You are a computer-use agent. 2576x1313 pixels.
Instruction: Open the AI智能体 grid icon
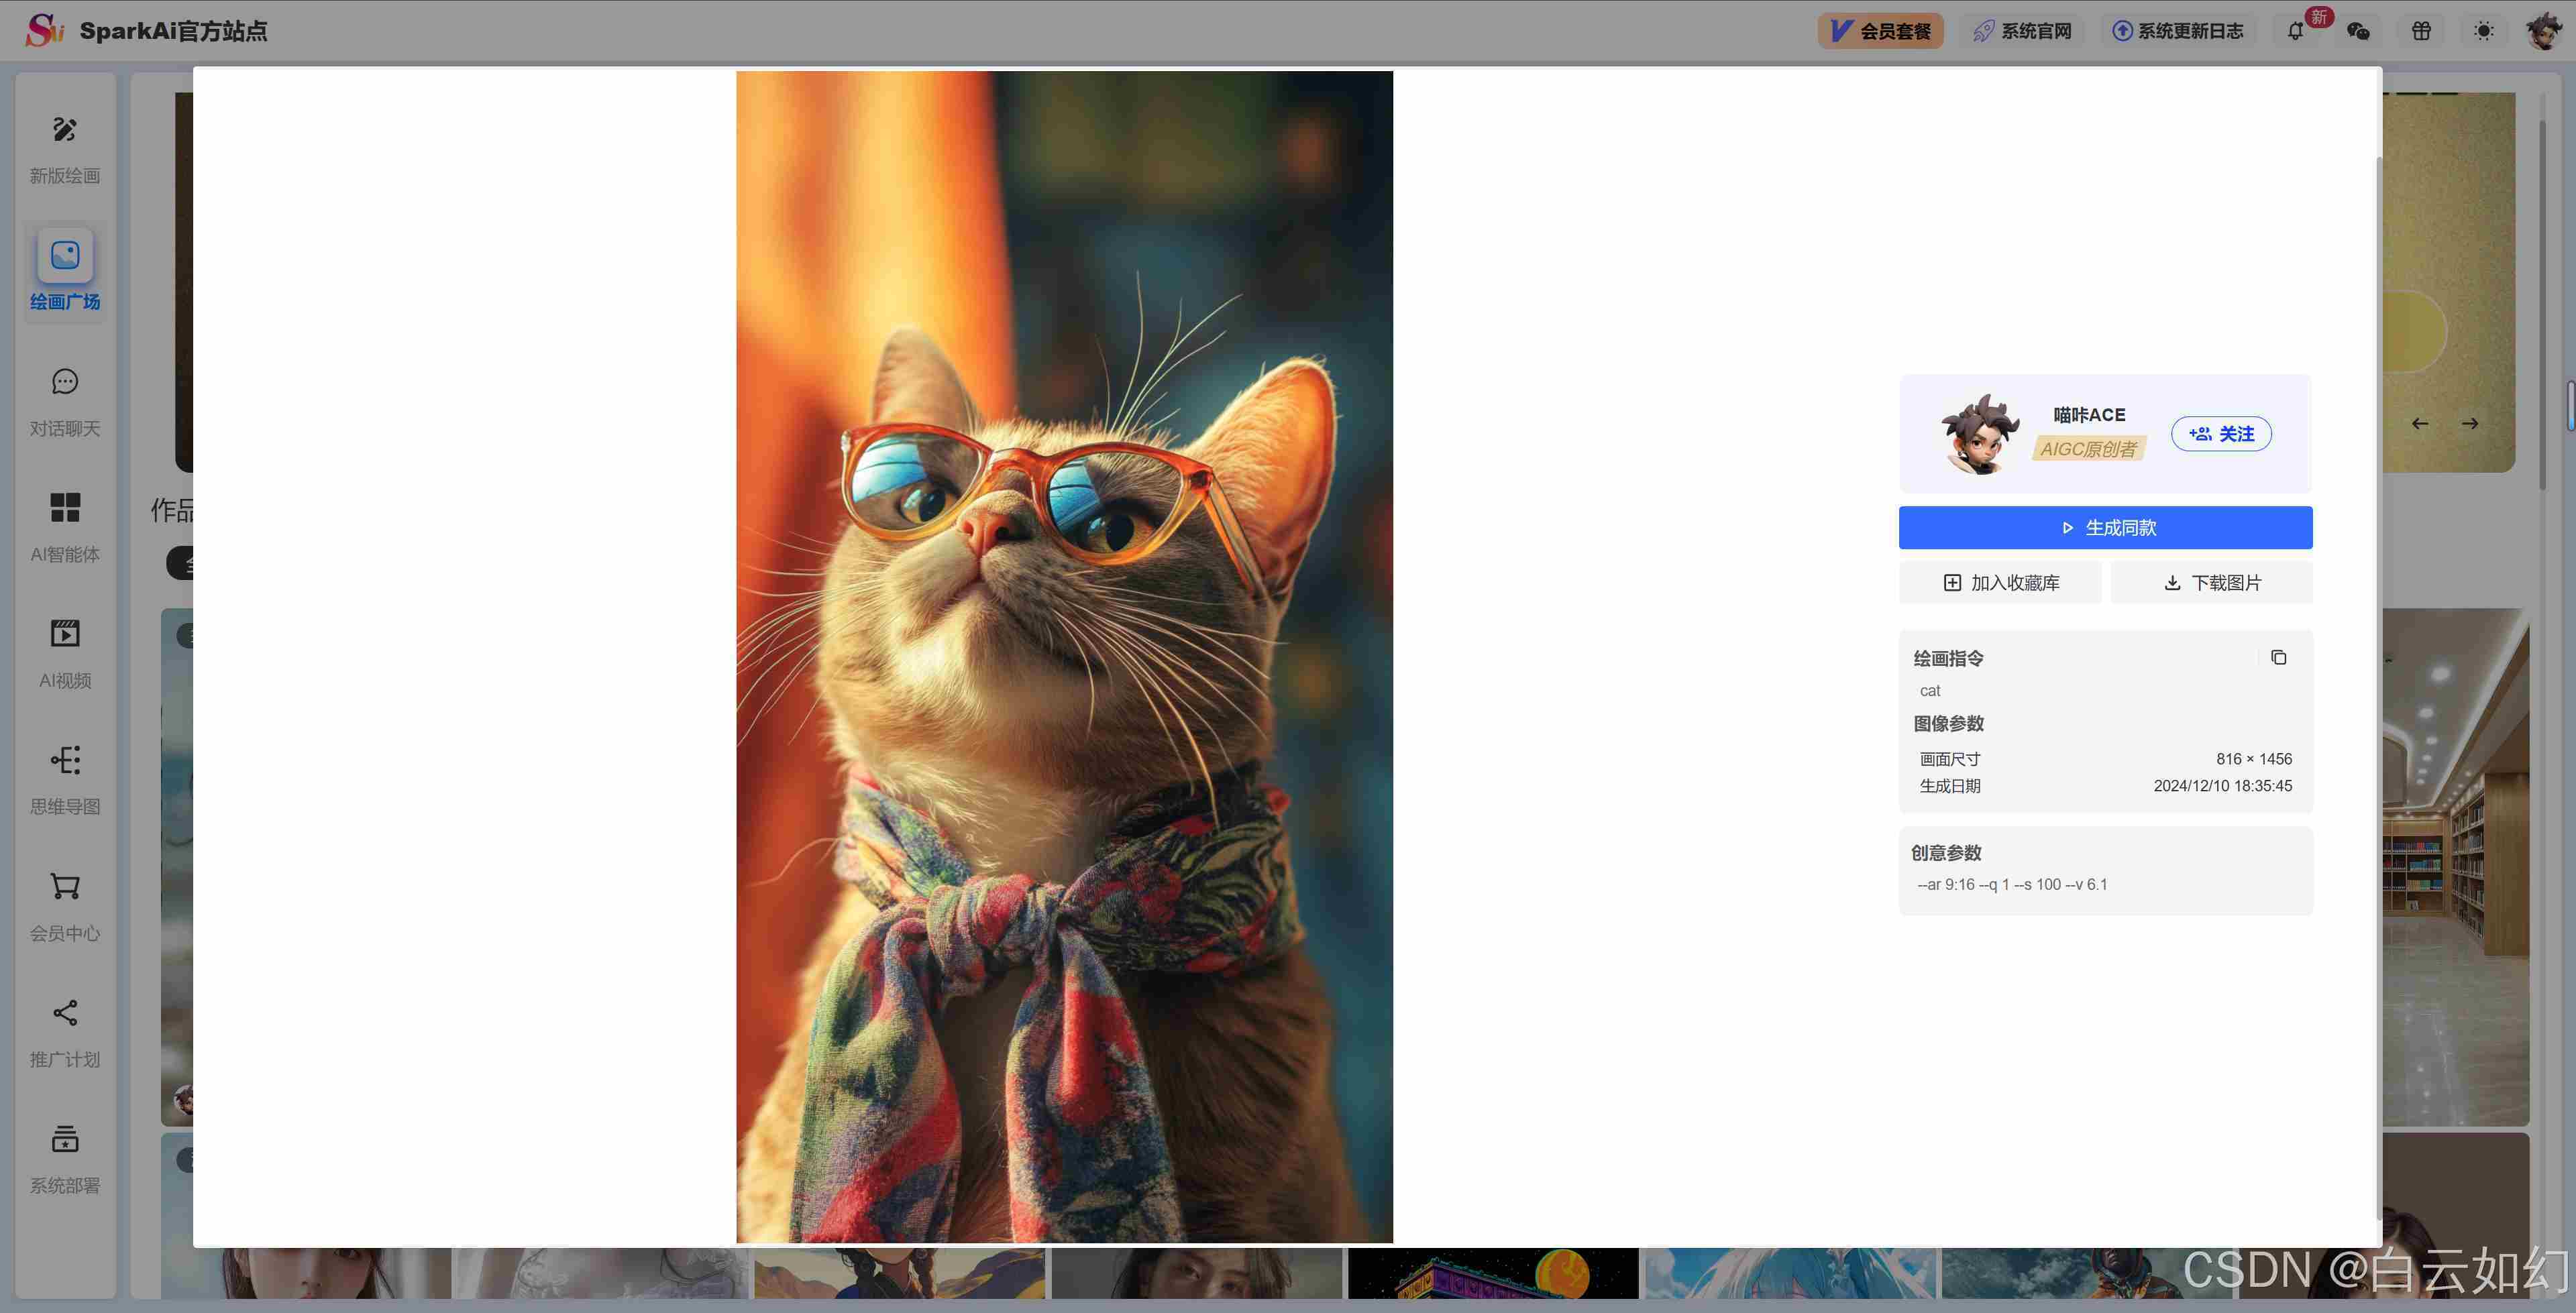pyautogui.click(x=65, y=508)
